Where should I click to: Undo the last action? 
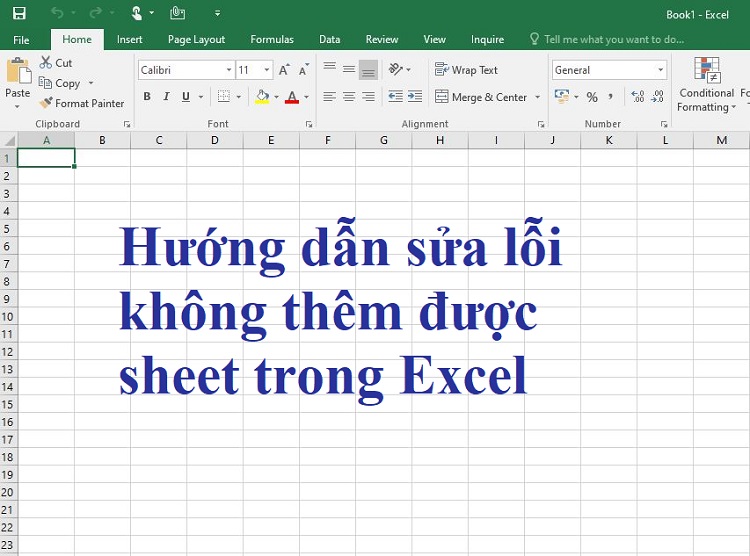pyautogui.click(x=57, y=13)
